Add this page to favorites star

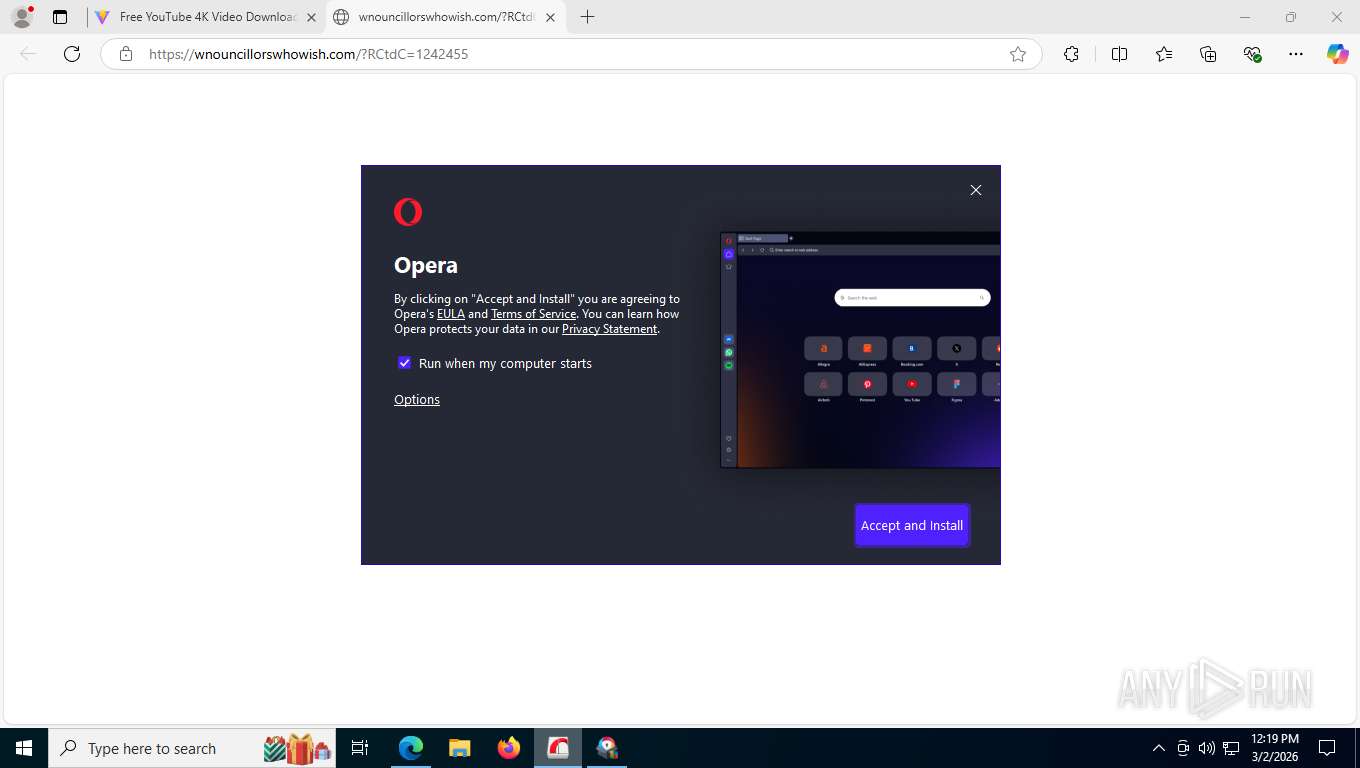point(1018,54)
